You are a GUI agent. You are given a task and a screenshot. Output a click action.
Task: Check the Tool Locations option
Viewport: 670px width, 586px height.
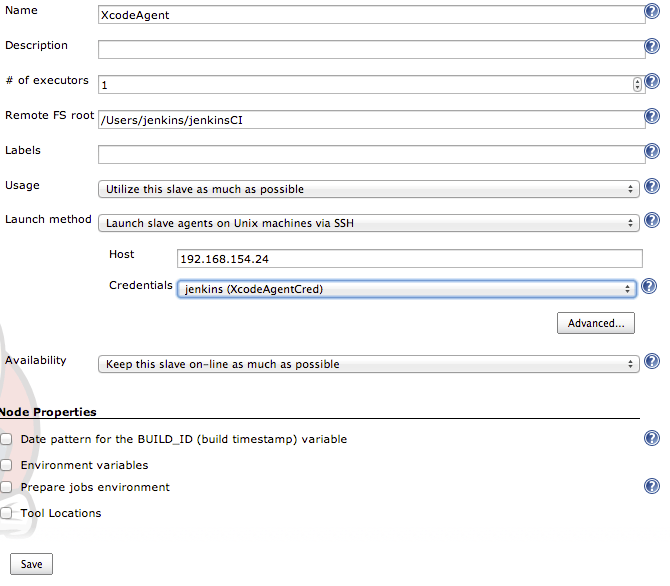(x=7, y=513)
